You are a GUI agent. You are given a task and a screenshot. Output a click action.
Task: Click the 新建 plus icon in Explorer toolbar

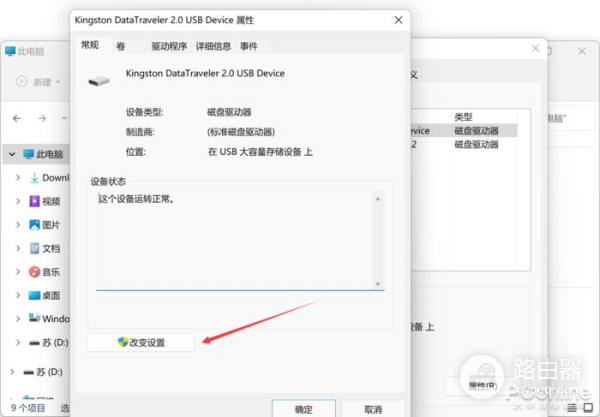click(21, 81)
